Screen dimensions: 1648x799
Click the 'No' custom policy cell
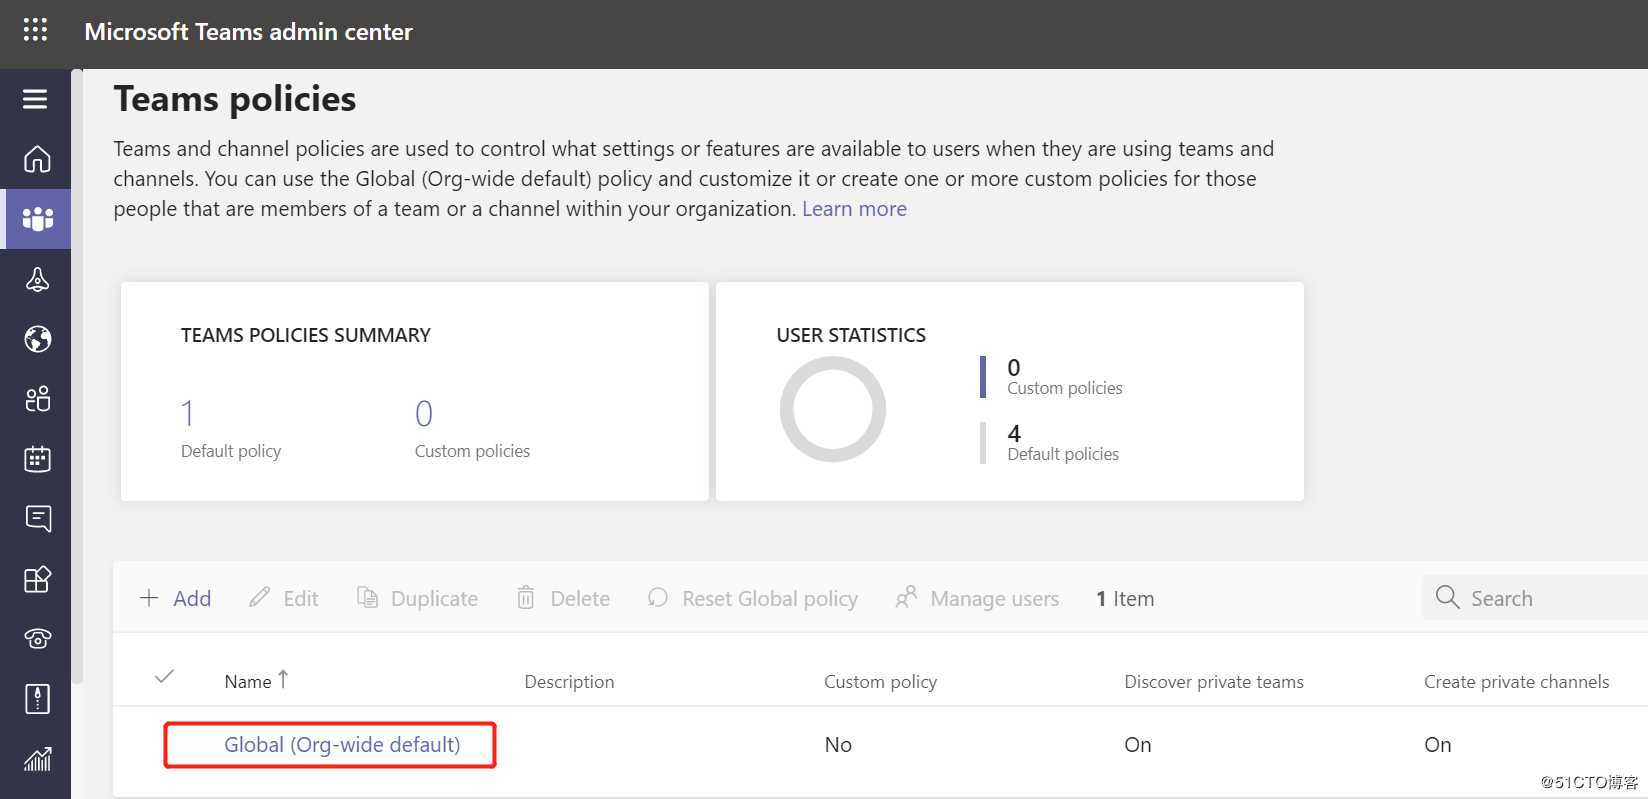point(838,744)
